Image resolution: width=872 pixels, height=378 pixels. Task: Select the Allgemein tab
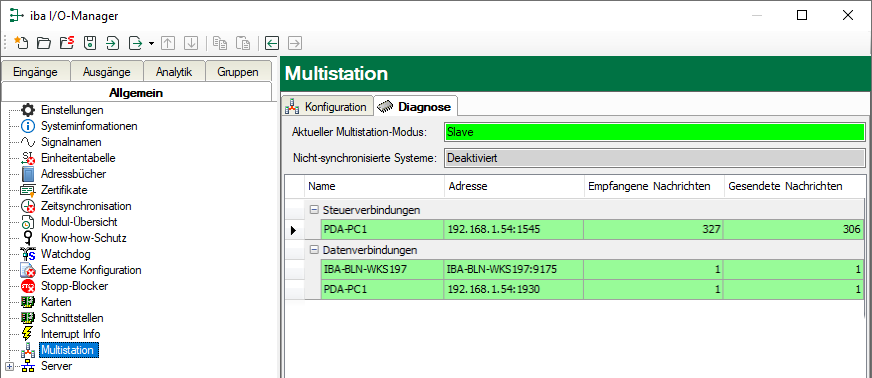click(x=136, y=92)
